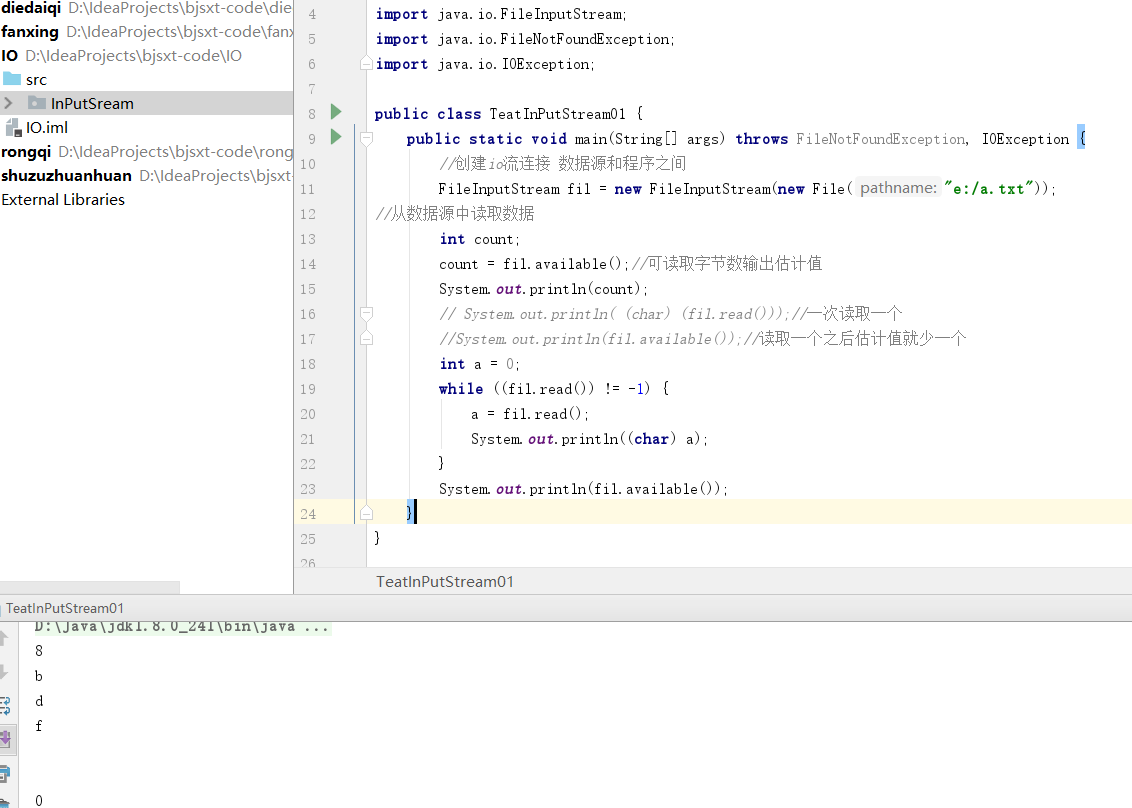Screen dimensions: 1132x808
Task: Click fold end marker at line 24
Action: point(366,513)
